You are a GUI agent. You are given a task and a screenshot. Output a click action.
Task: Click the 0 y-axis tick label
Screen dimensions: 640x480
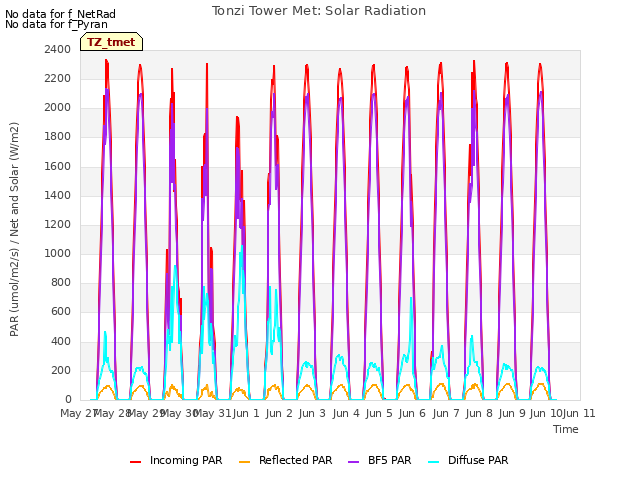click(68, 400)
